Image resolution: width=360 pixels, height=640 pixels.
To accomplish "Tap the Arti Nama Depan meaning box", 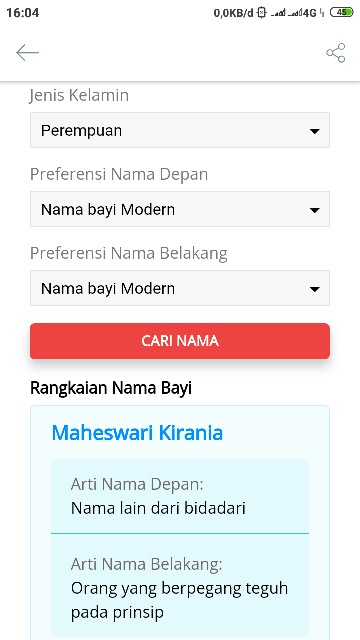I will coord(180,496).
